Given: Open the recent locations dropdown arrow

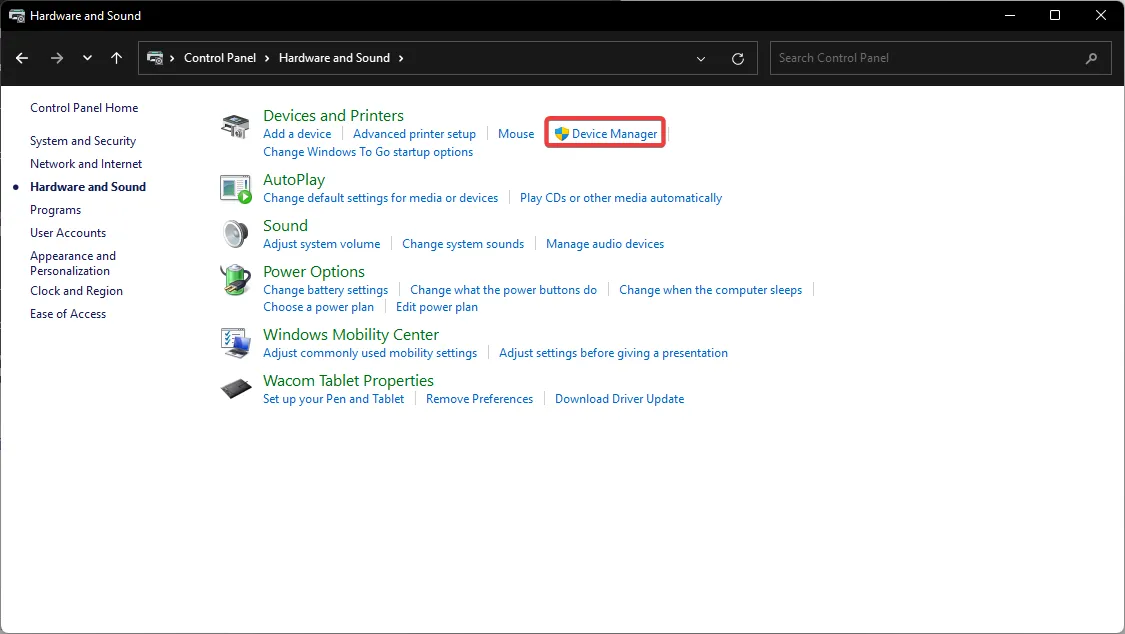Looking at the screenshot, I should (x=87, y=58).
